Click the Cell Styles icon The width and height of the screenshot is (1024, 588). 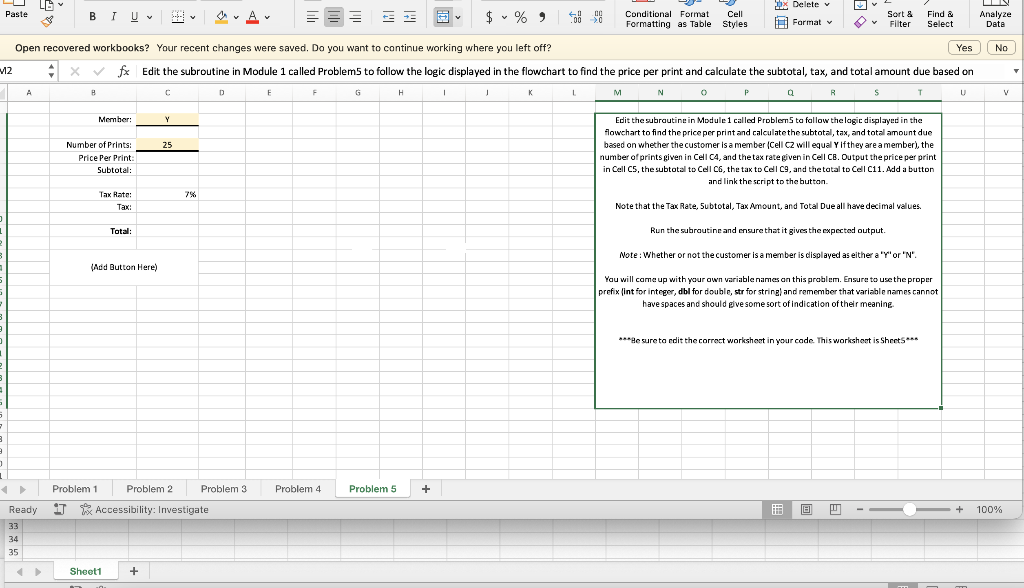pos(734,15)
